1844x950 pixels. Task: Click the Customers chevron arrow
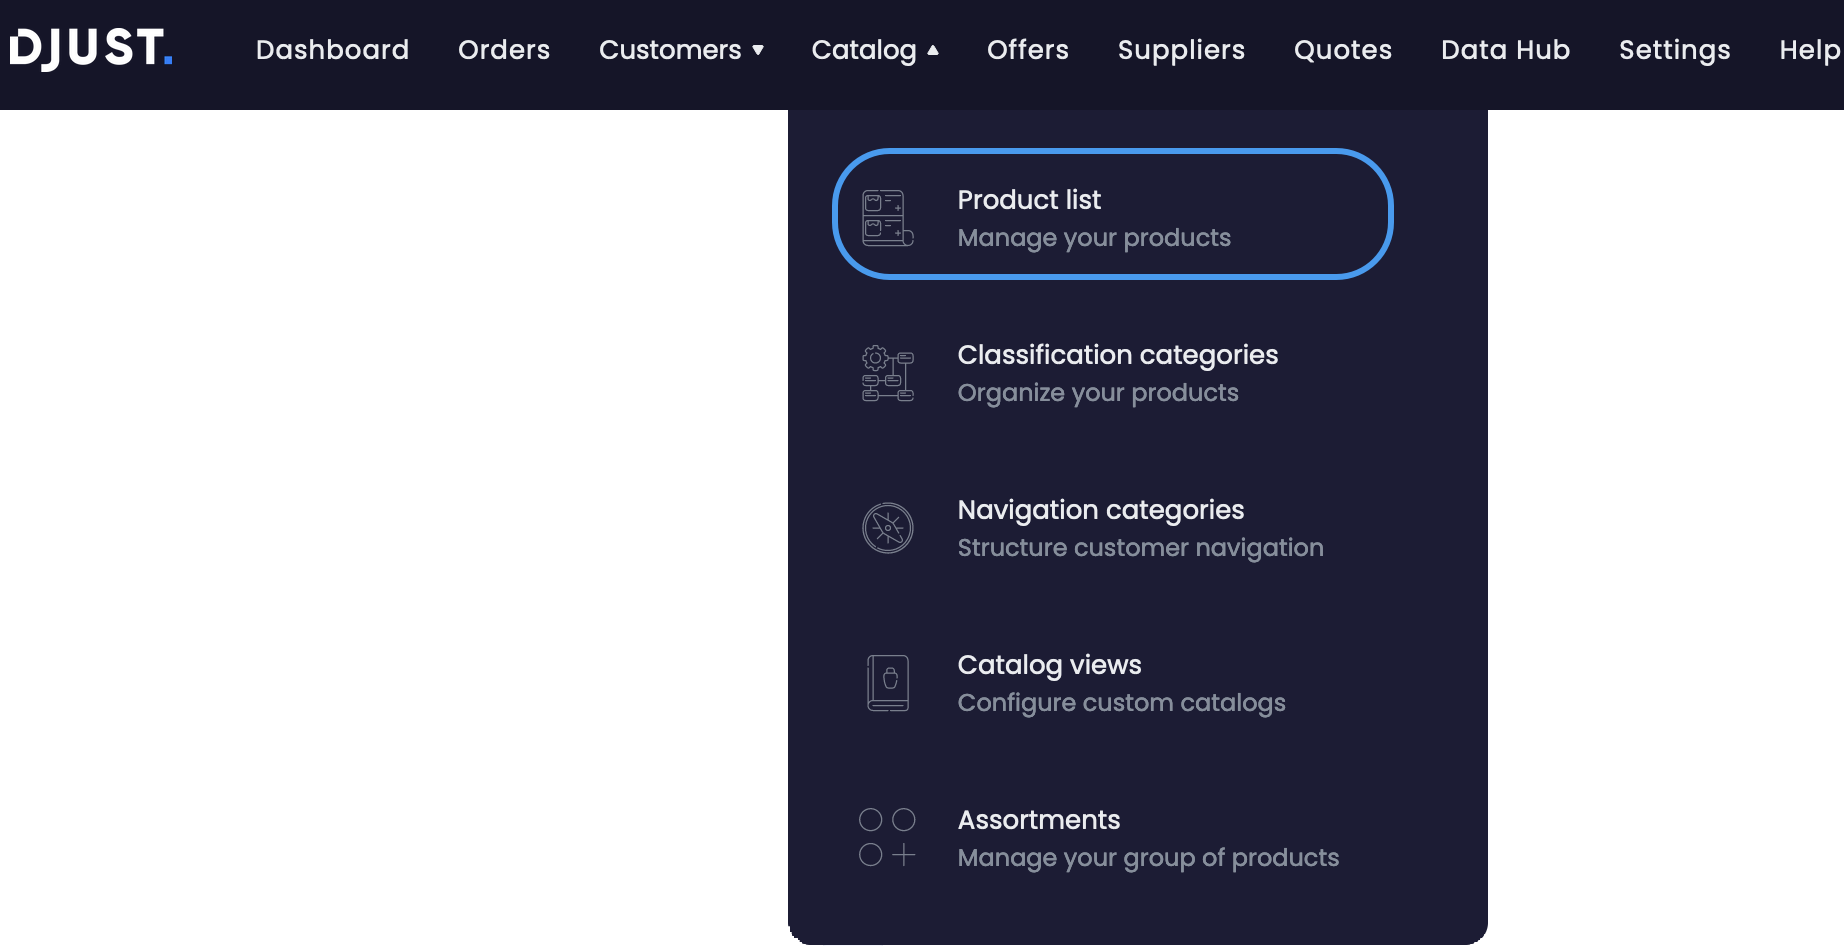pyautogui.click(x=758, y=50)
